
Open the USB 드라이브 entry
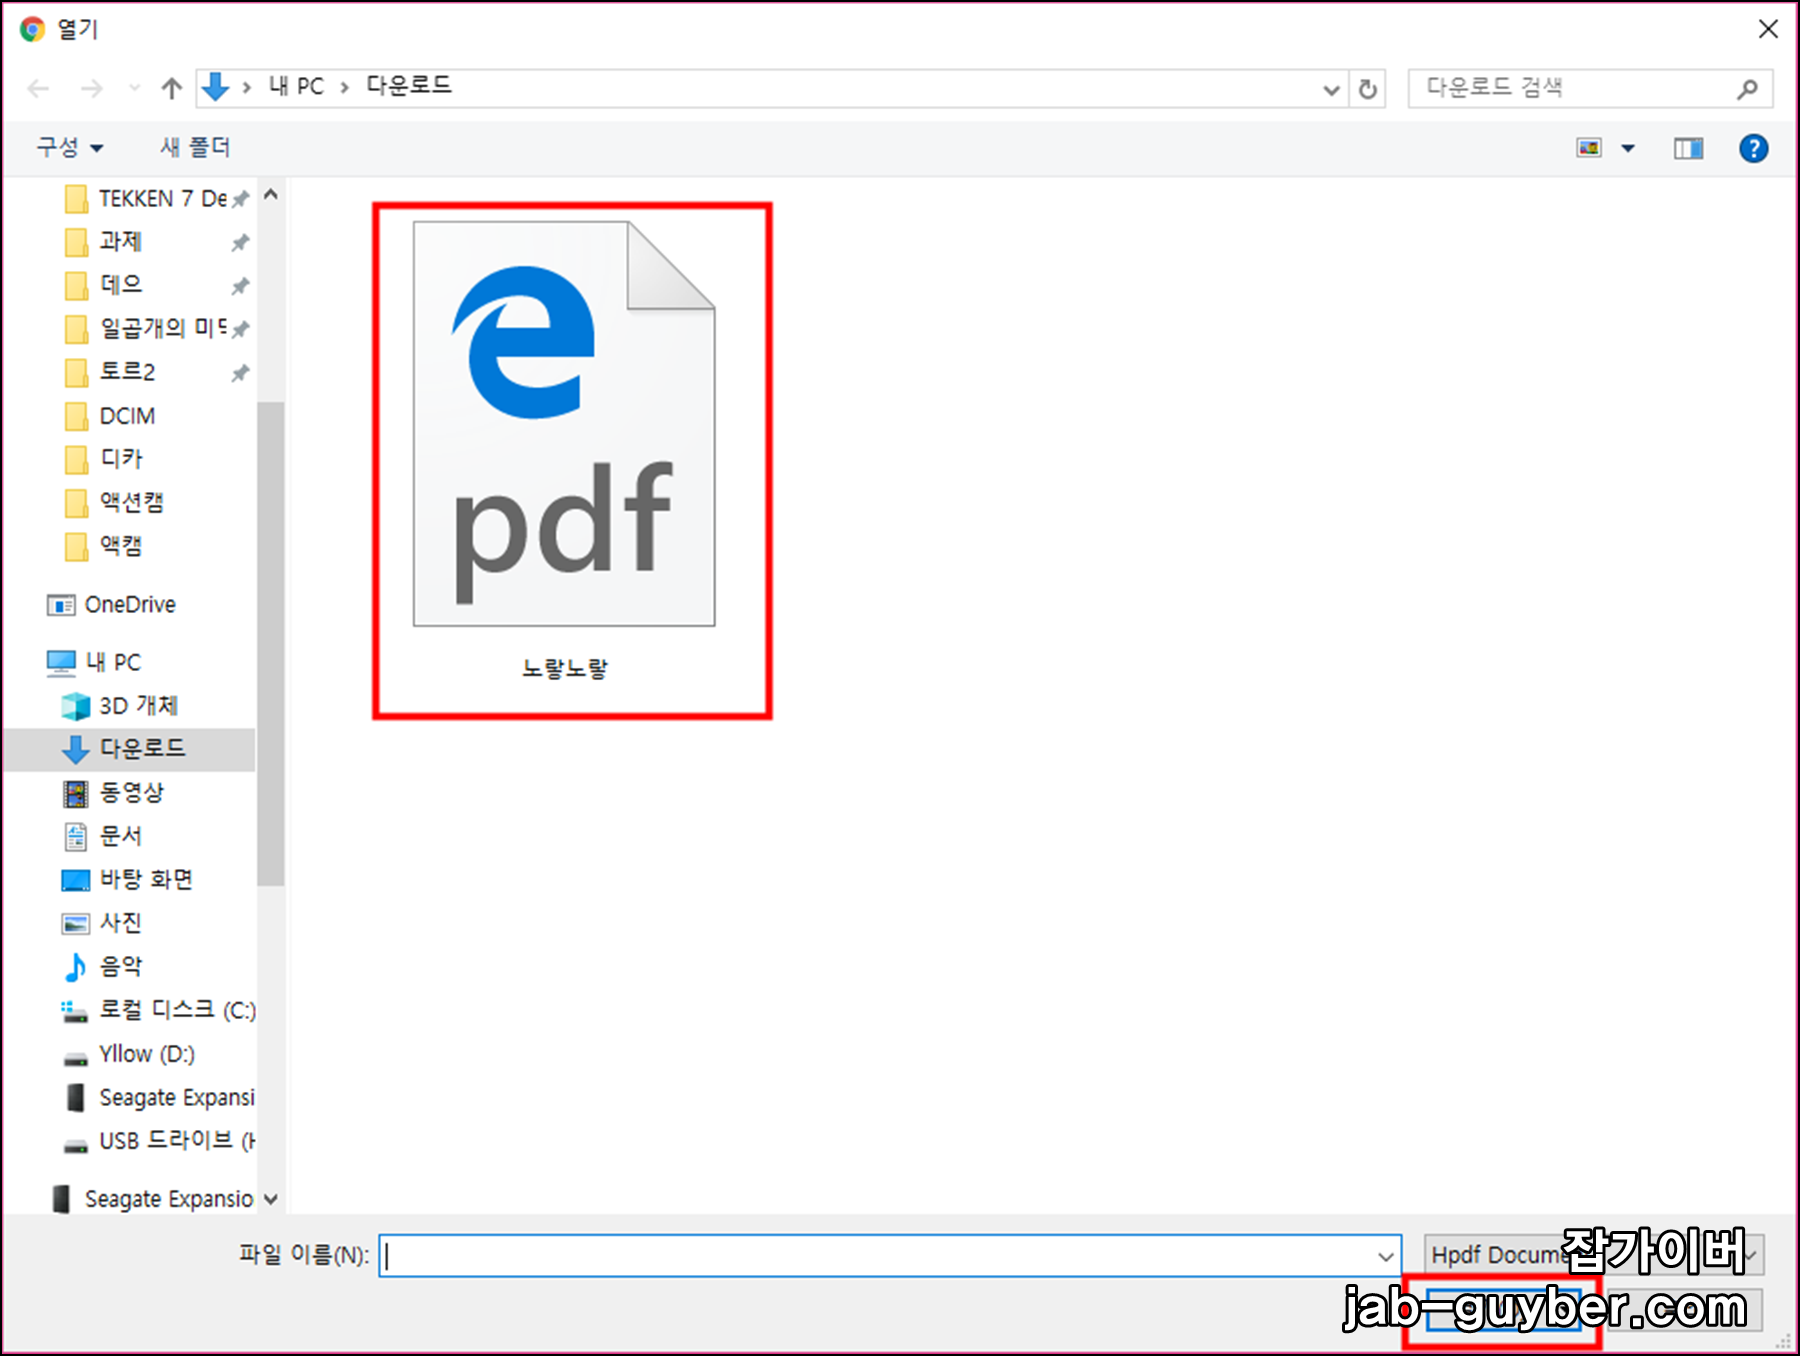point(176,1141)
